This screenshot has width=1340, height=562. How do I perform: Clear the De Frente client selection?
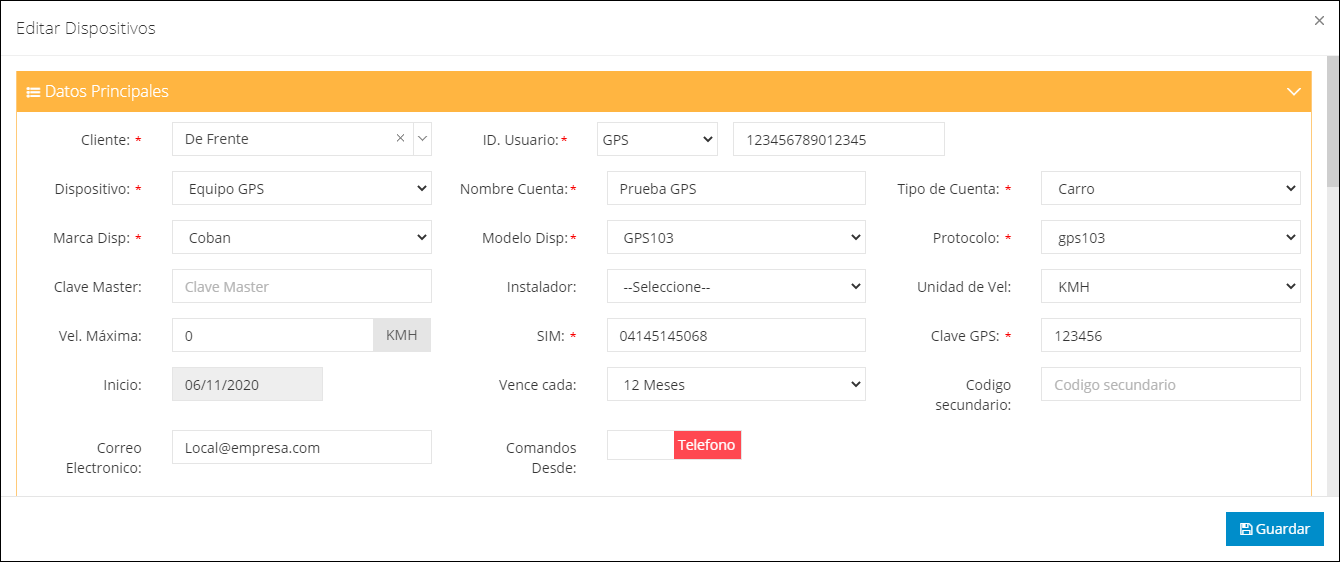tap(400, 139)
